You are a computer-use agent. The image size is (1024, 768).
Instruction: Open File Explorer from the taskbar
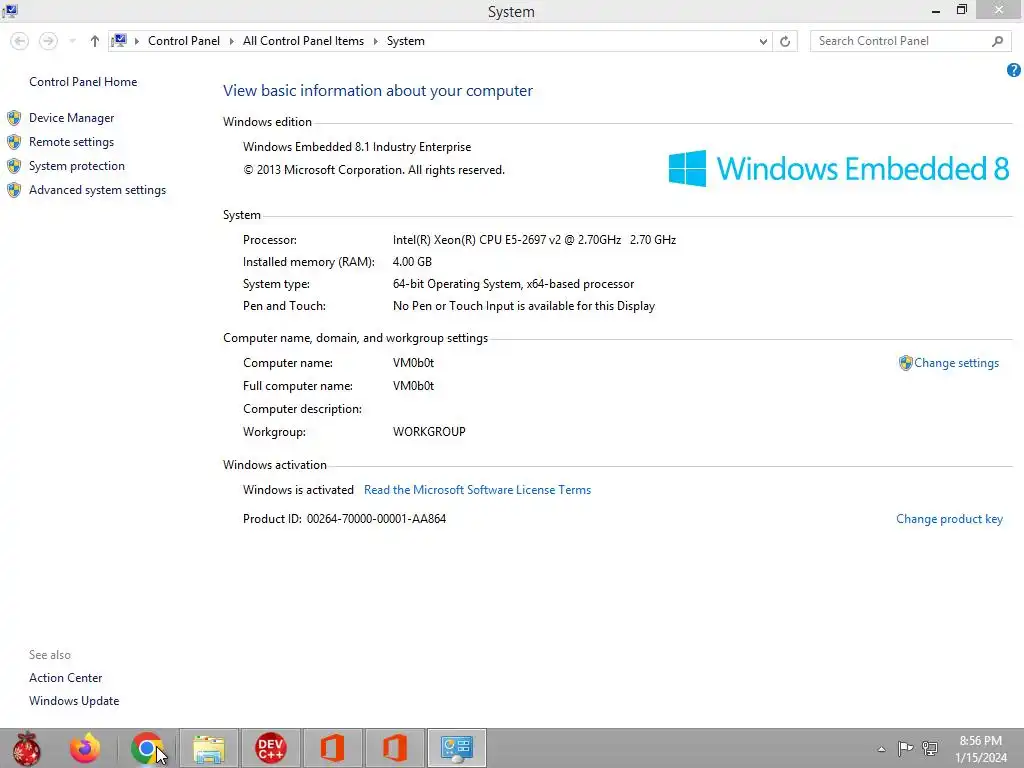click(209, 748)
